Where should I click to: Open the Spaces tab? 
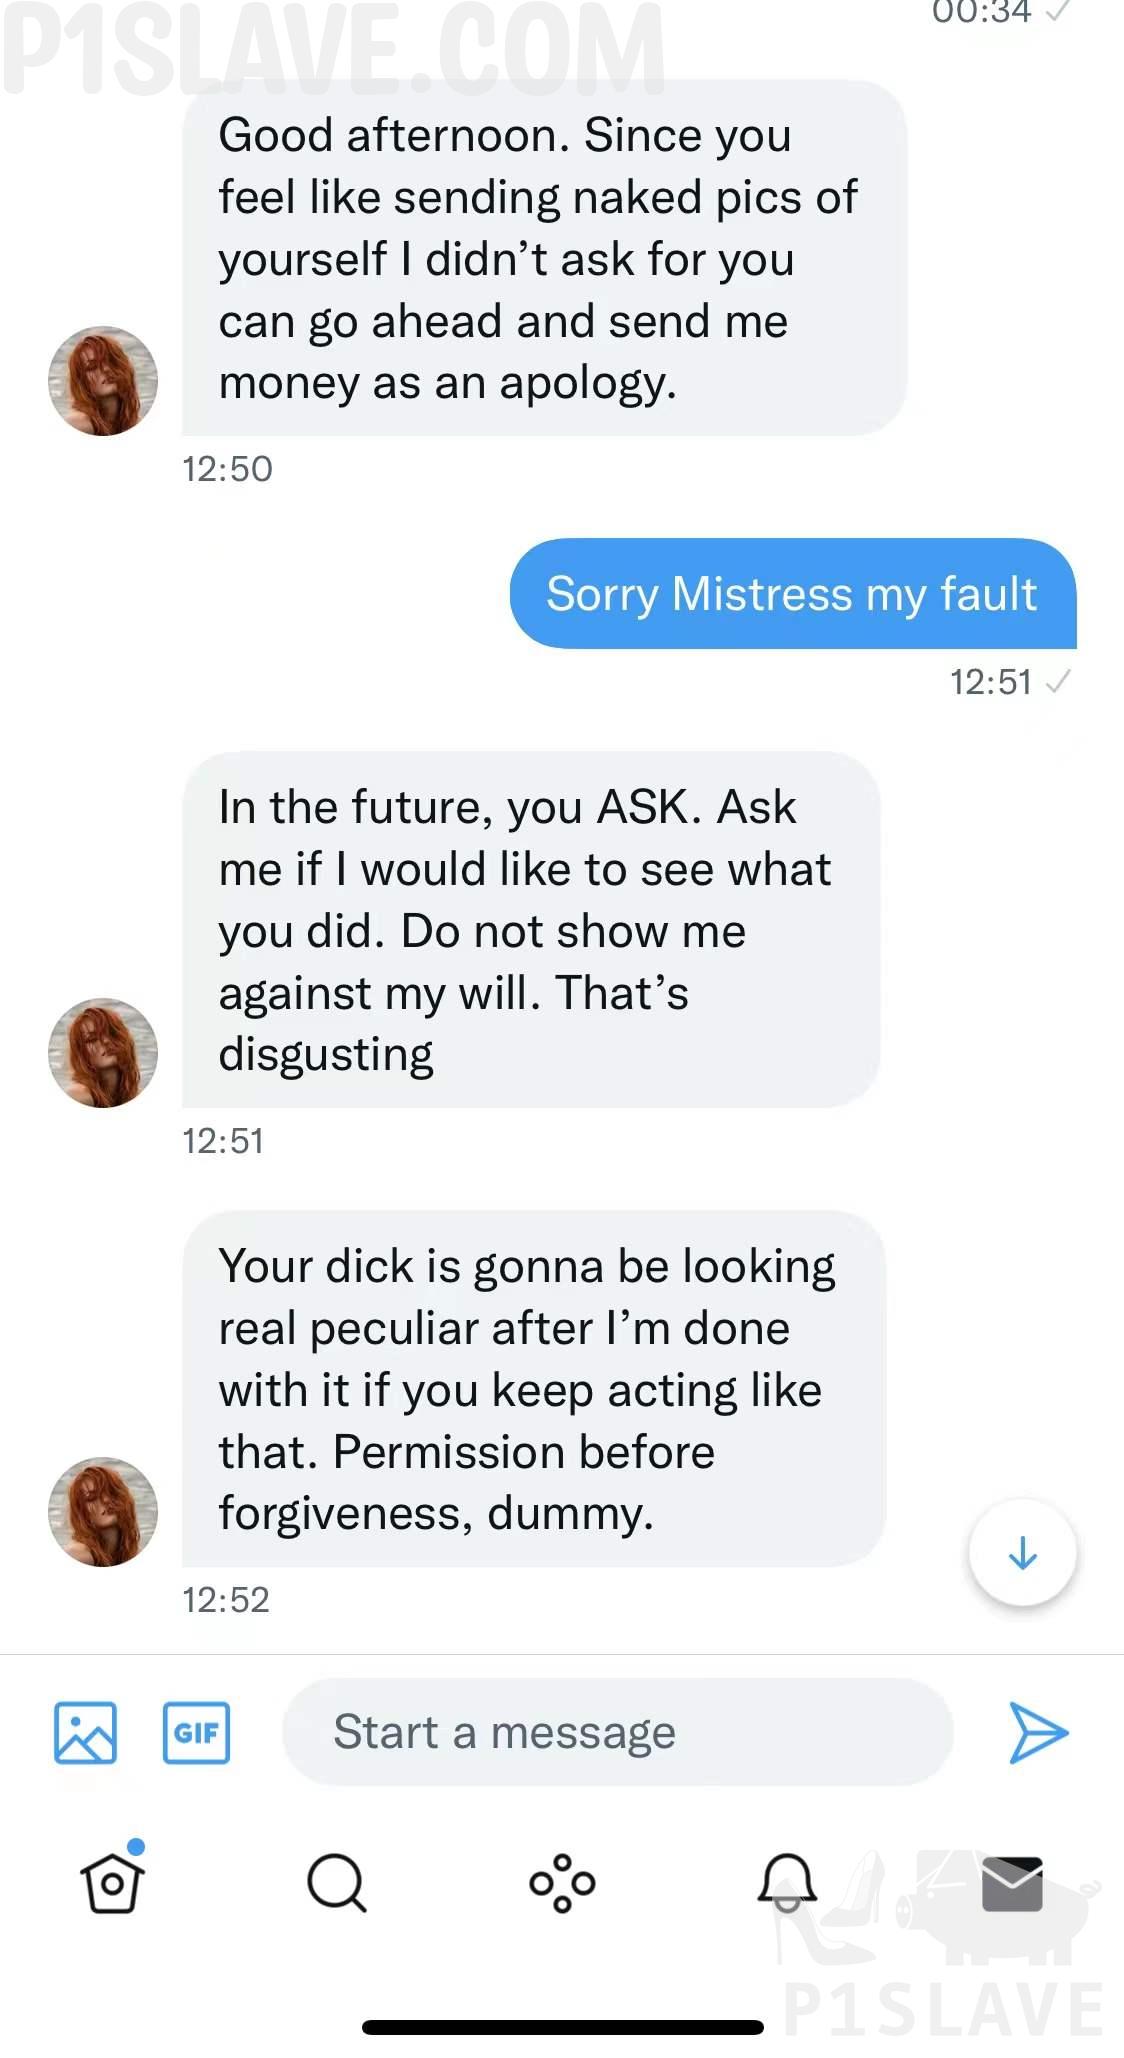pos(562,1883)
